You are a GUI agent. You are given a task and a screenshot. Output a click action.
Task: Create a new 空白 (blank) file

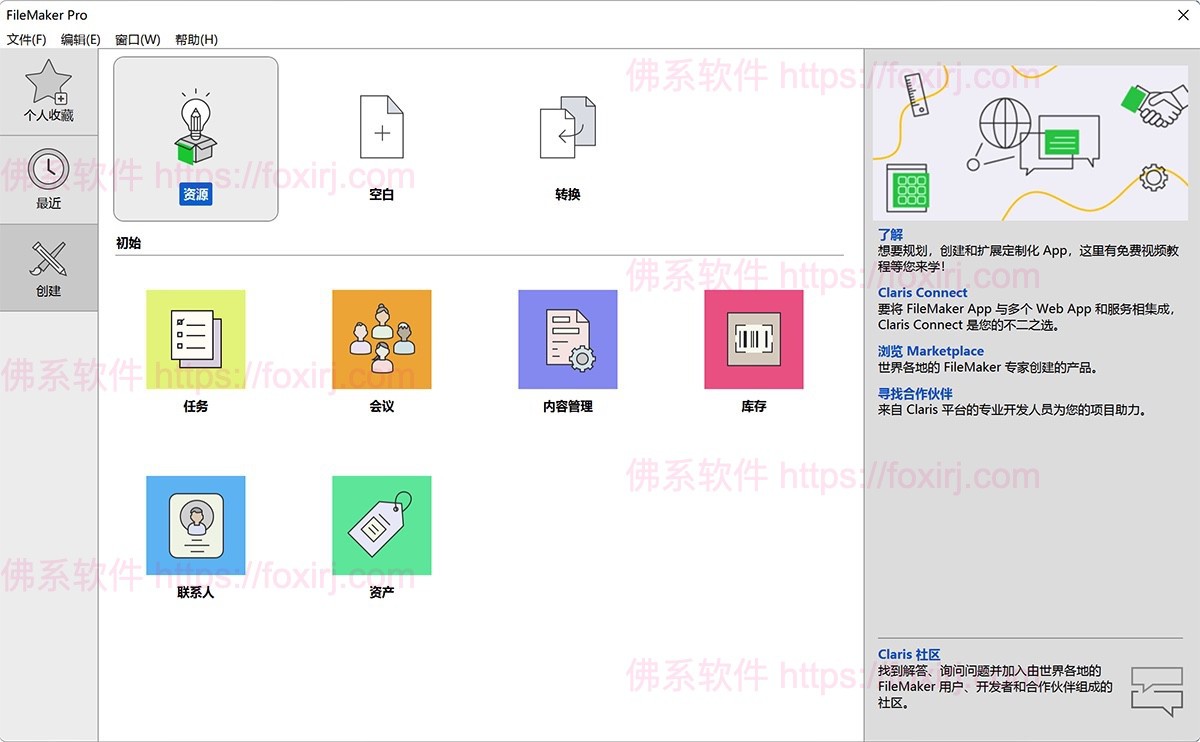[x=381, y=140]
